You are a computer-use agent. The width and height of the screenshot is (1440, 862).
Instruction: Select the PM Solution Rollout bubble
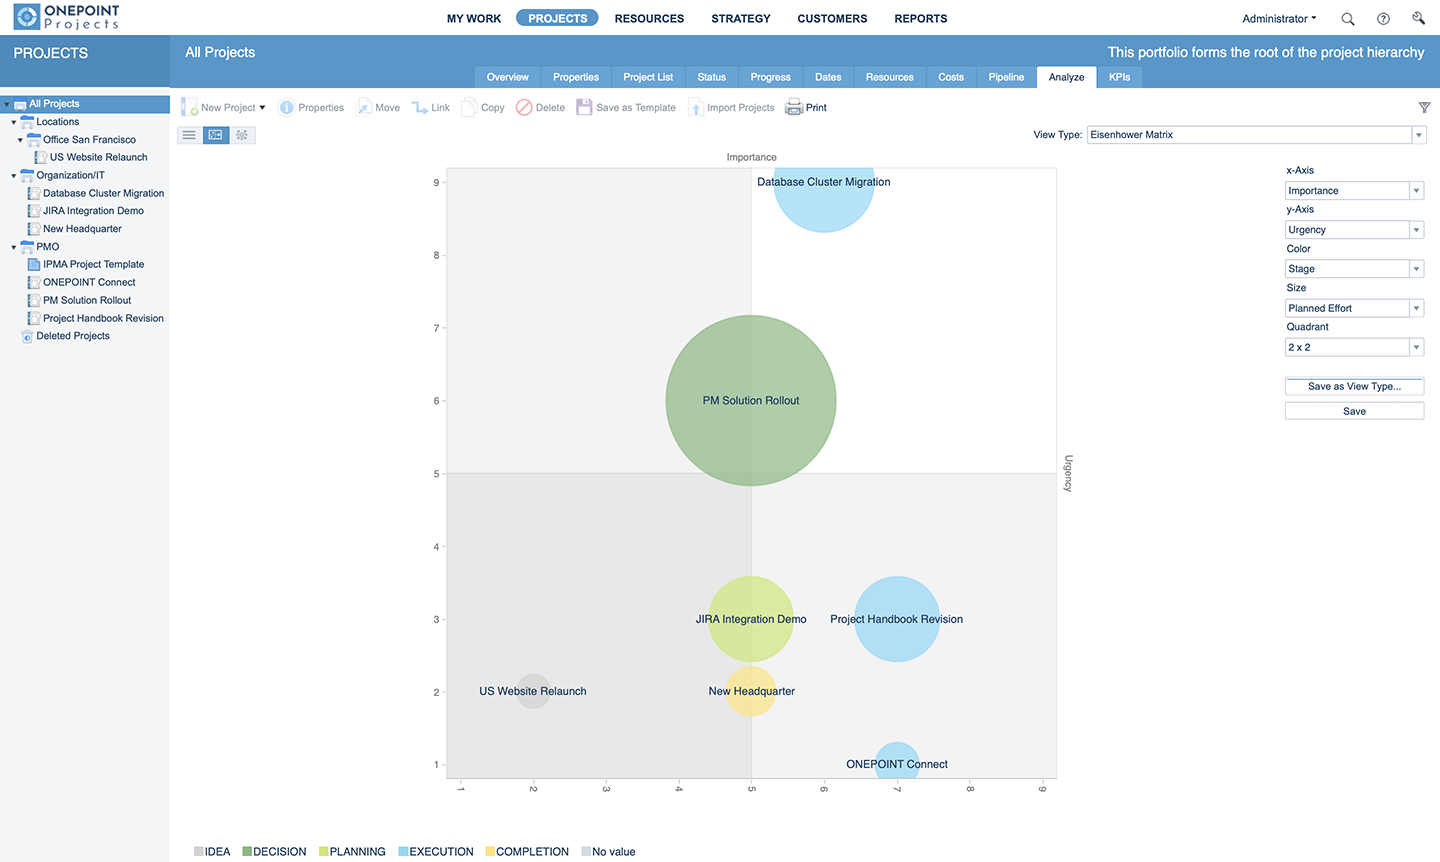click(750, 400)
